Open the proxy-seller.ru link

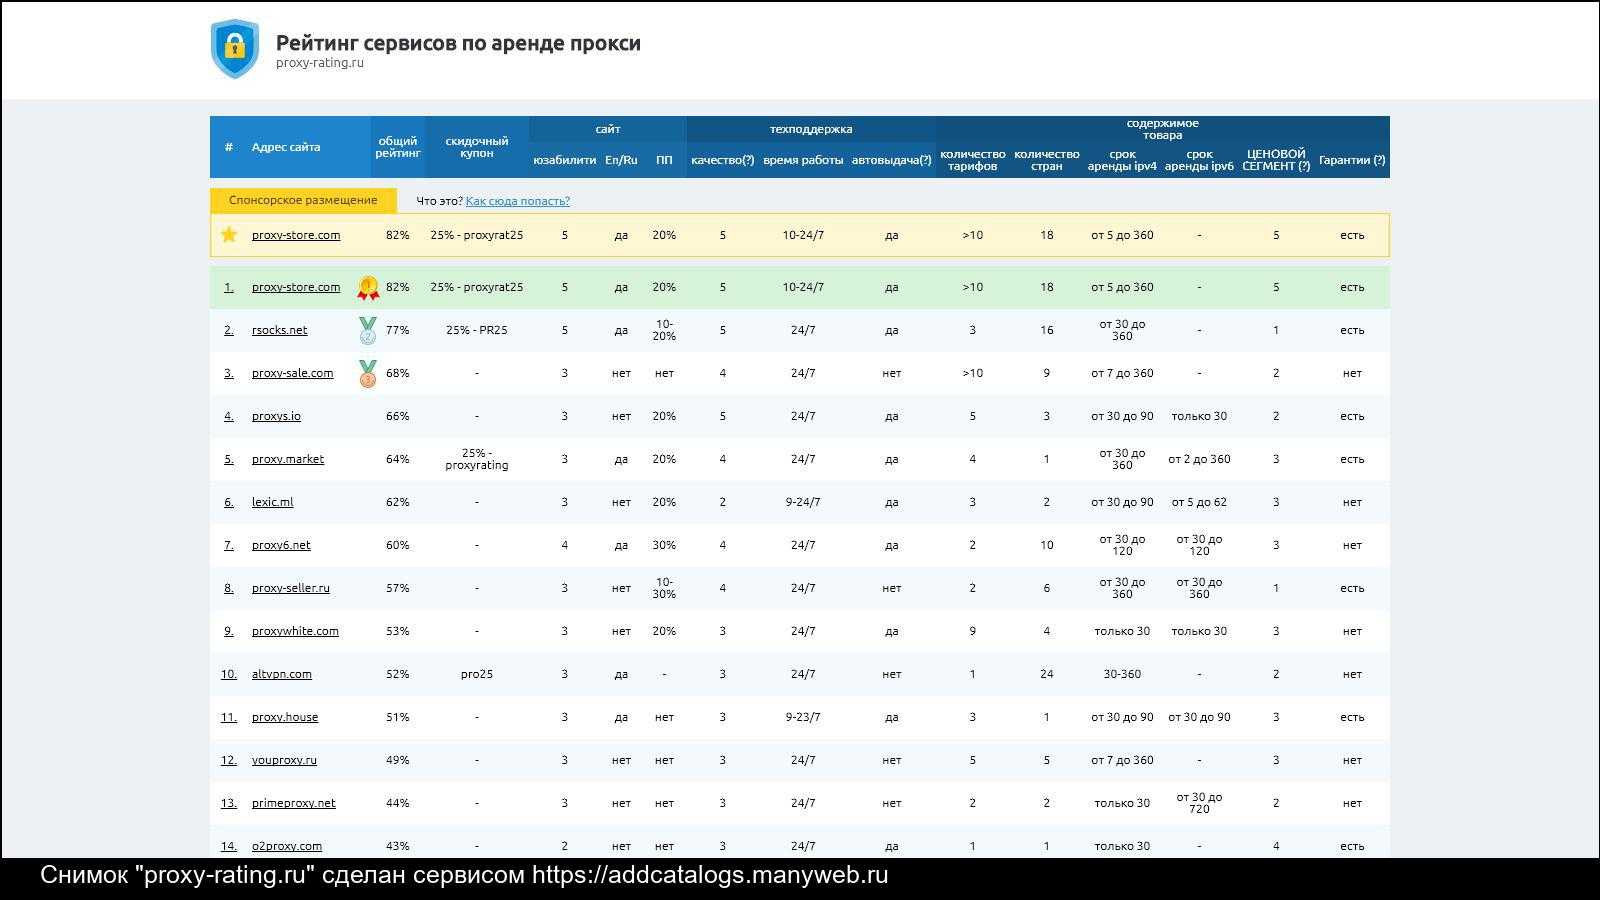tap(291, 588)
